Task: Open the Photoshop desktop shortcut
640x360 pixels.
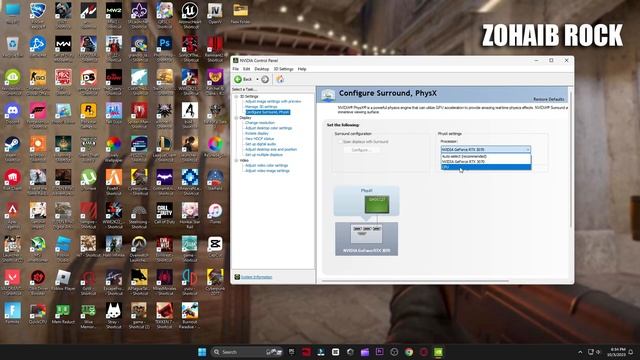Action: 164,47
